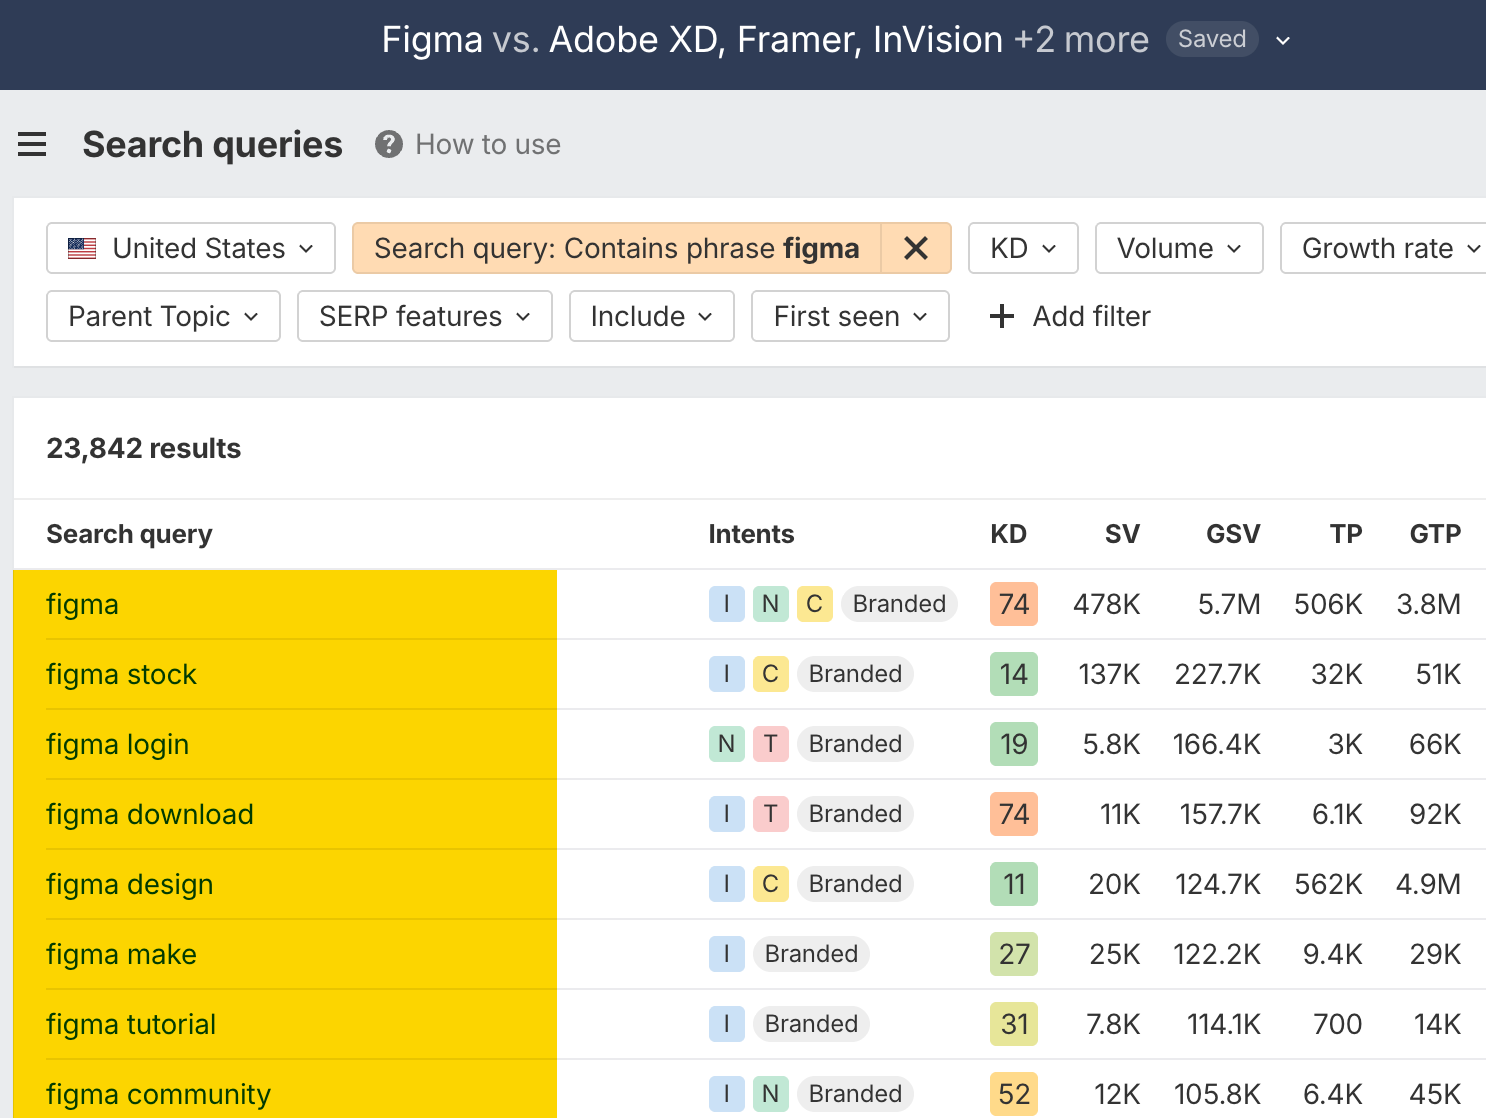Click KD score 14 for figma stock
1486x1118 pixels.
point(1014,674)
